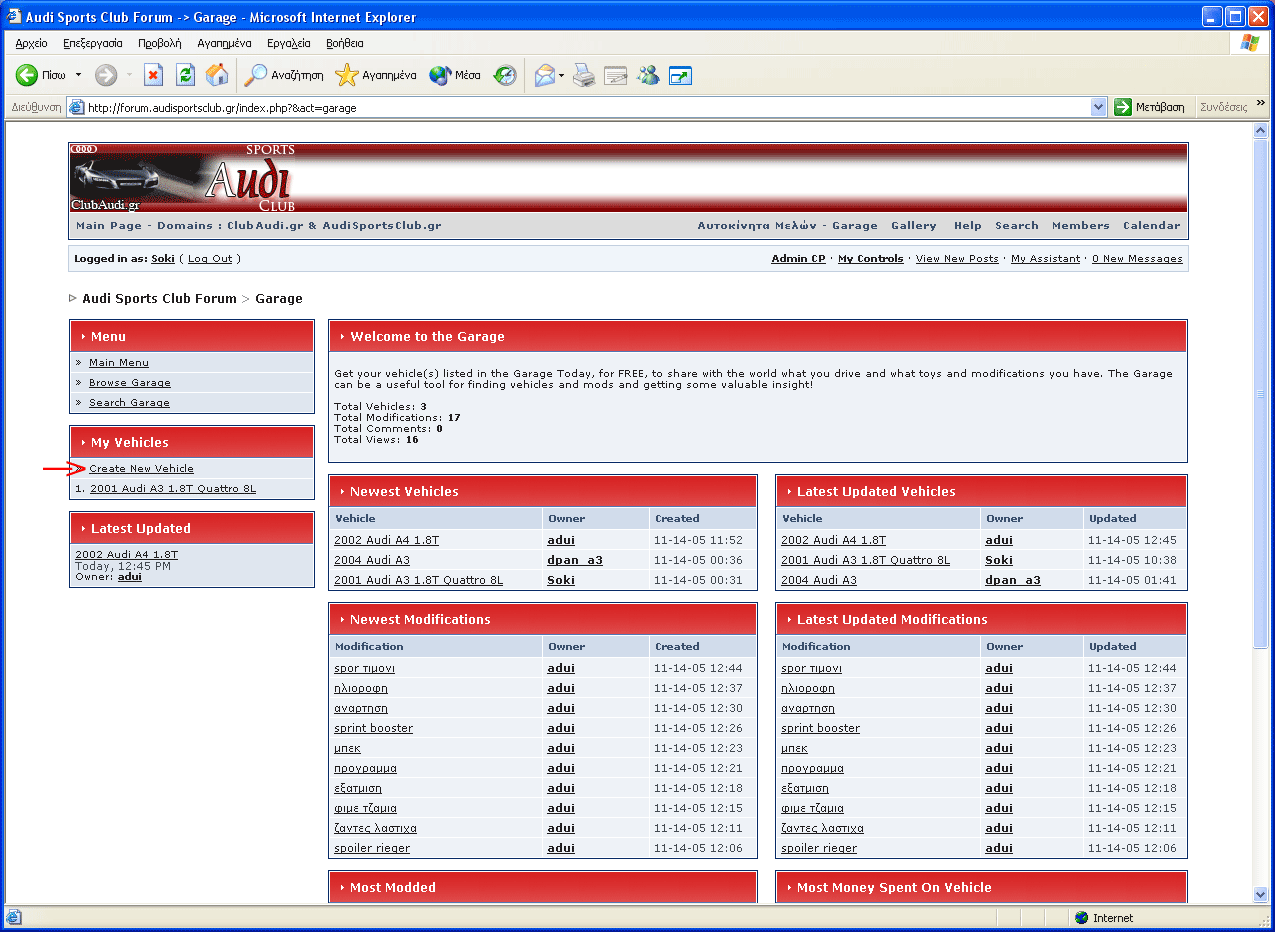Open the sprint booster modification in Newest Modifications
Viewport: 1275px width, 932px height.
coord(373,729)
